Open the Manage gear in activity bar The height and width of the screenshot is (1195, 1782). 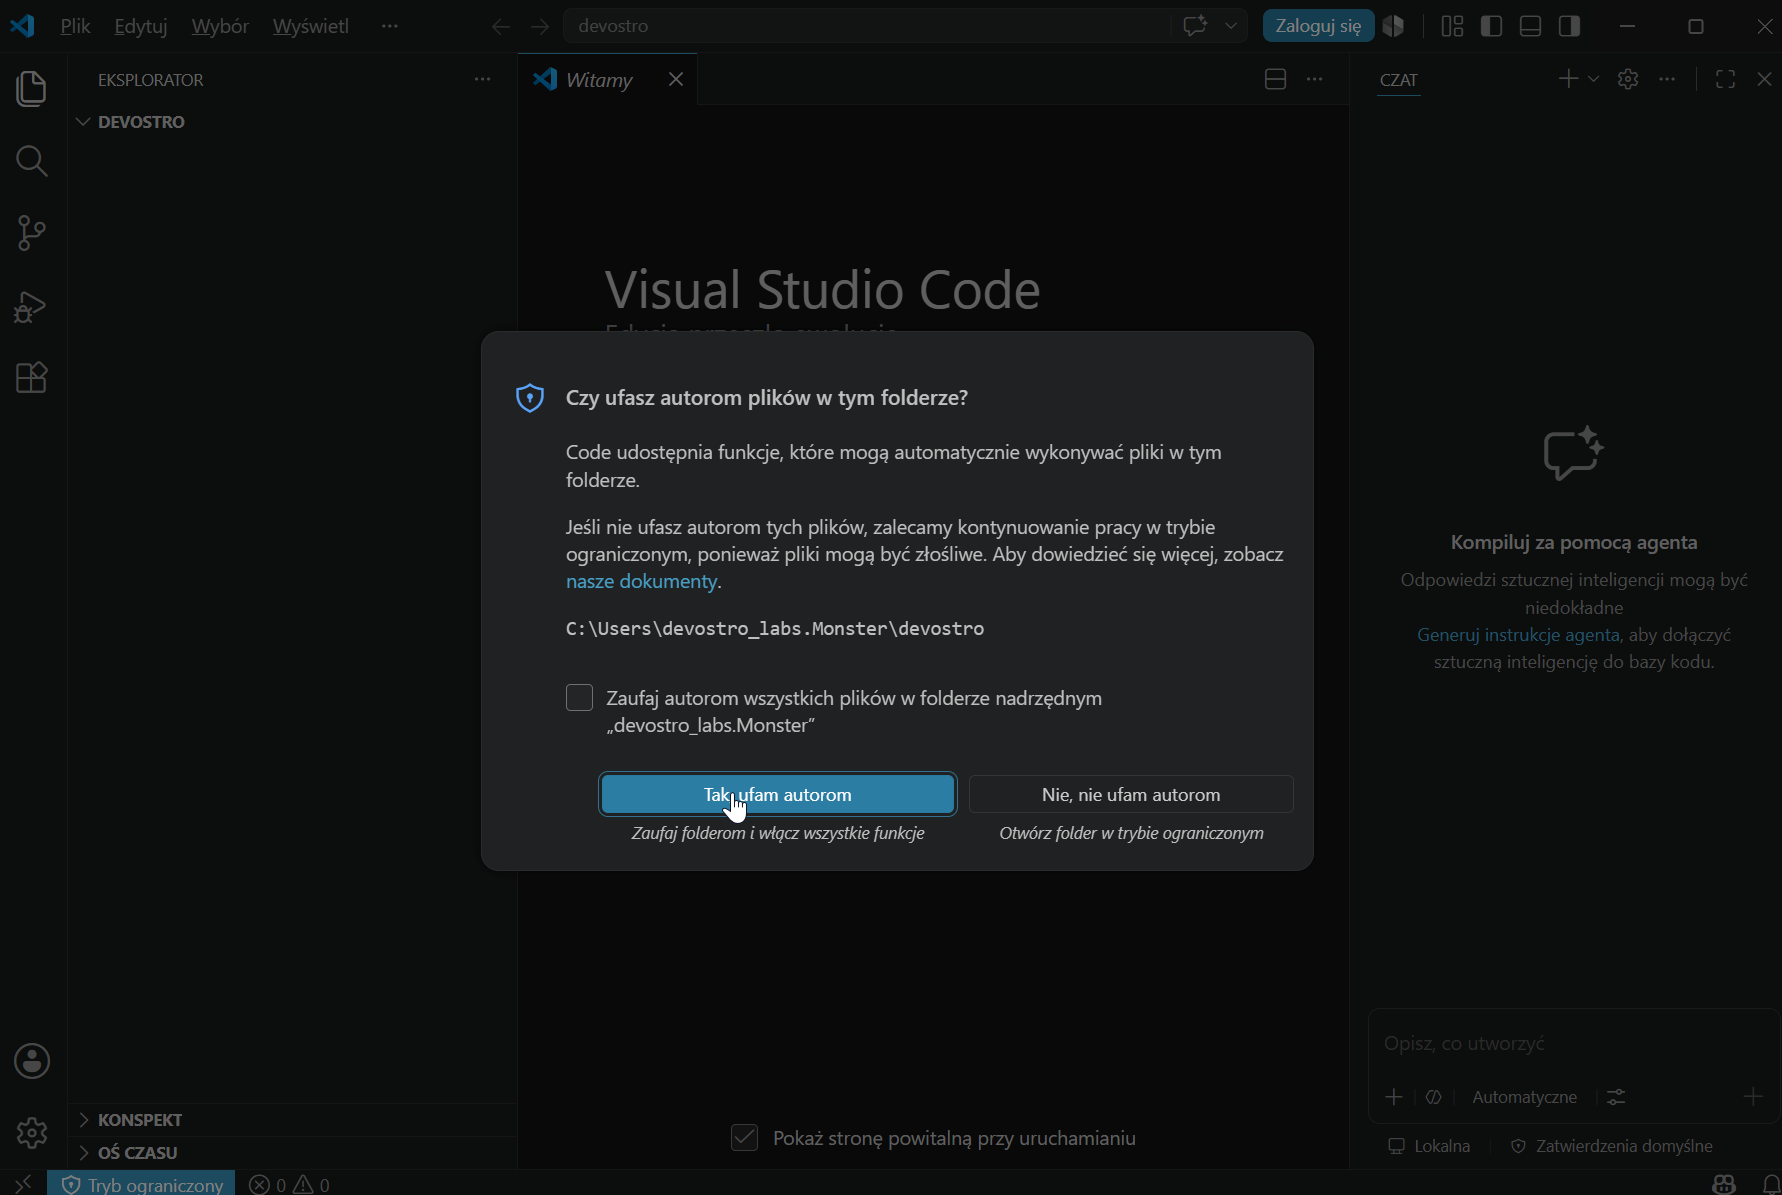pyautogui.click(x=32, y=1133)
